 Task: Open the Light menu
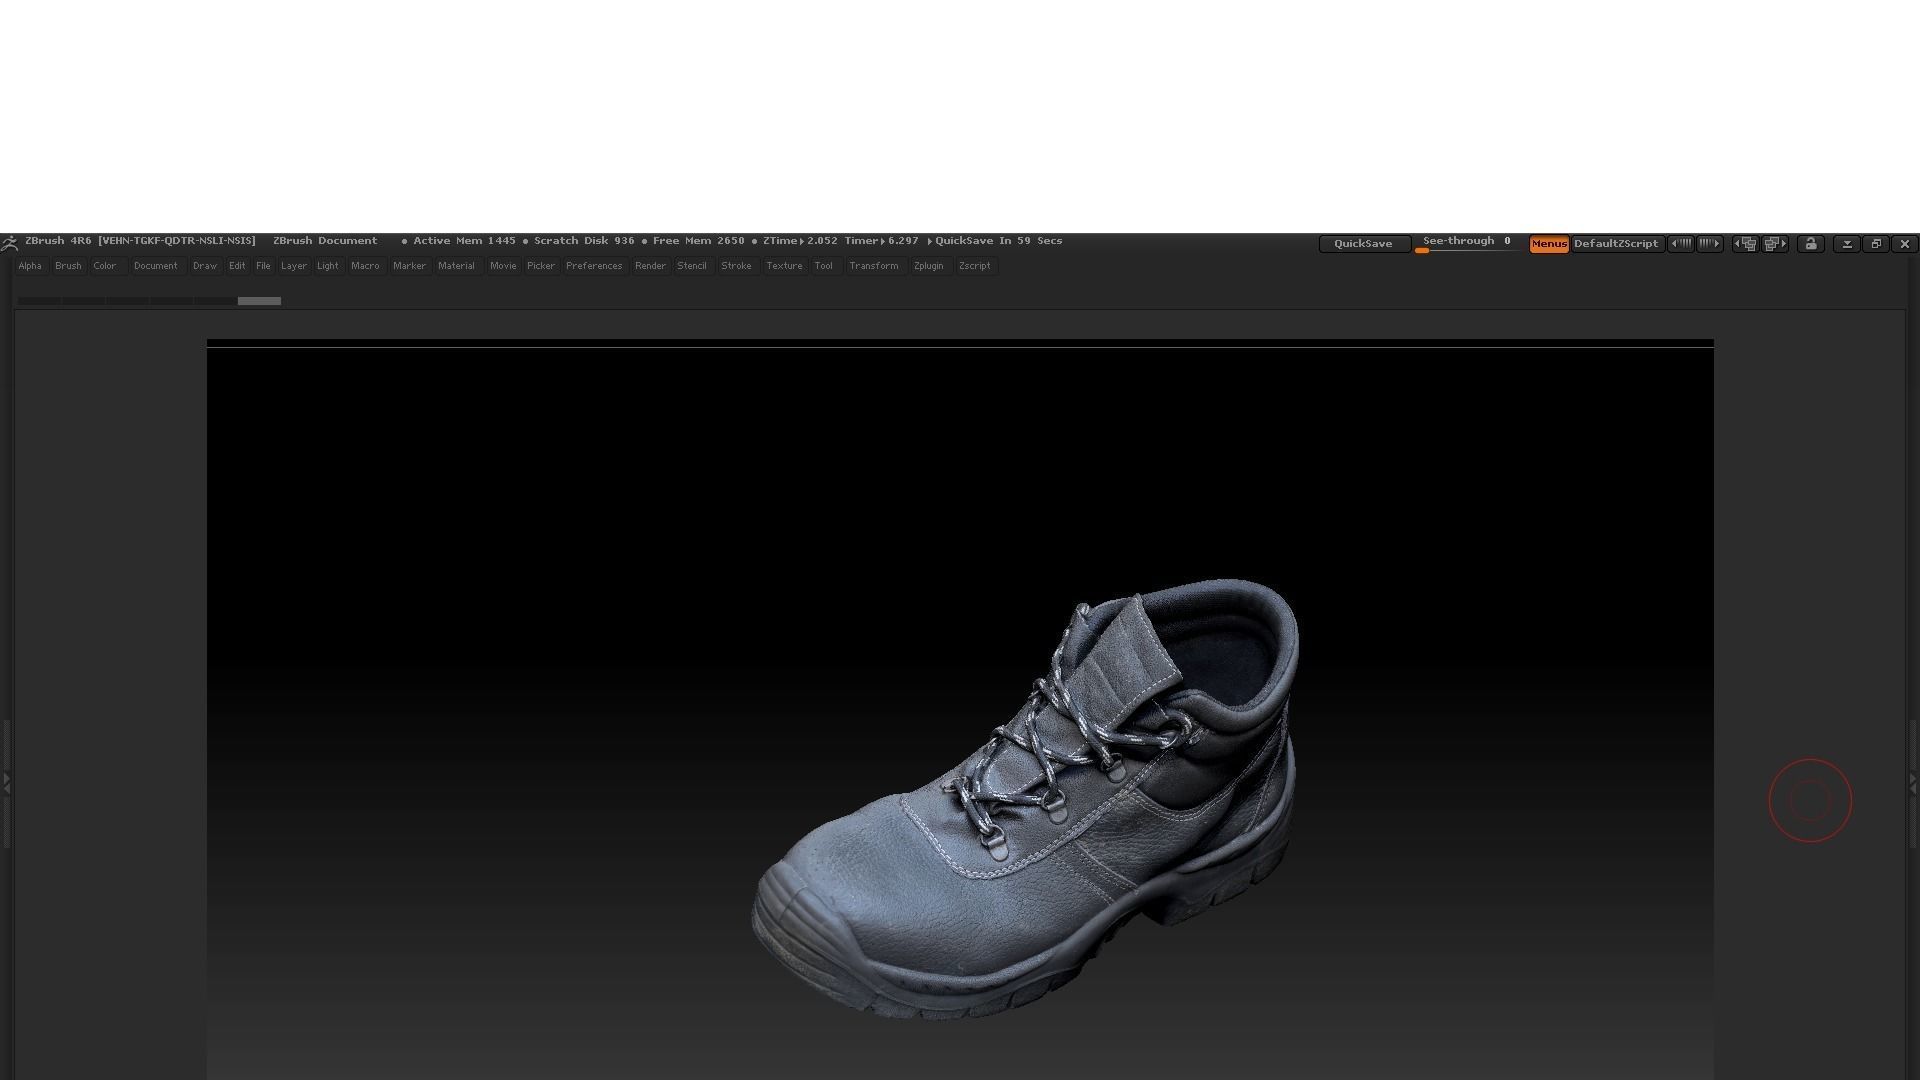pos(328,266)
